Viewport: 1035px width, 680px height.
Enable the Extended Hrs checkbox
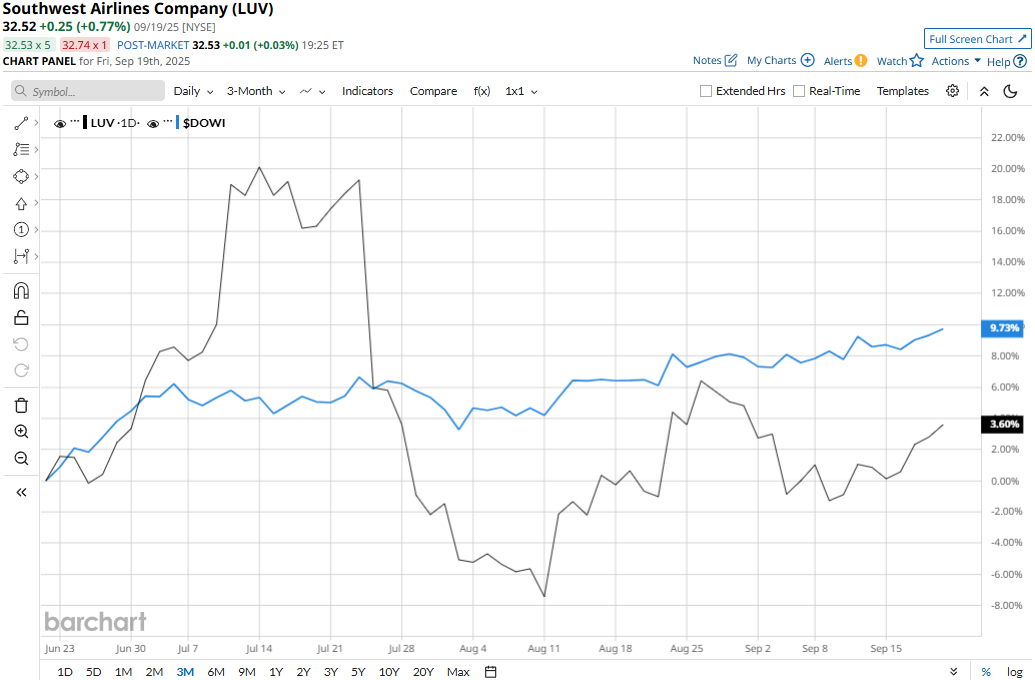click(x=706, y=91)
